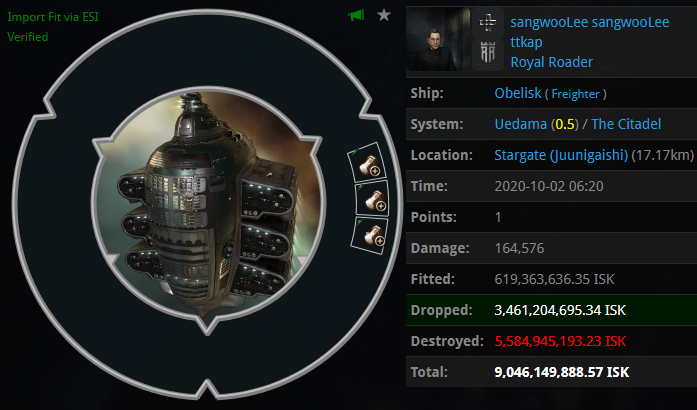The width and height of the screenshot is (697, 410).
Task: Select the middle rig slot module icon
Action: pos(373,199)
